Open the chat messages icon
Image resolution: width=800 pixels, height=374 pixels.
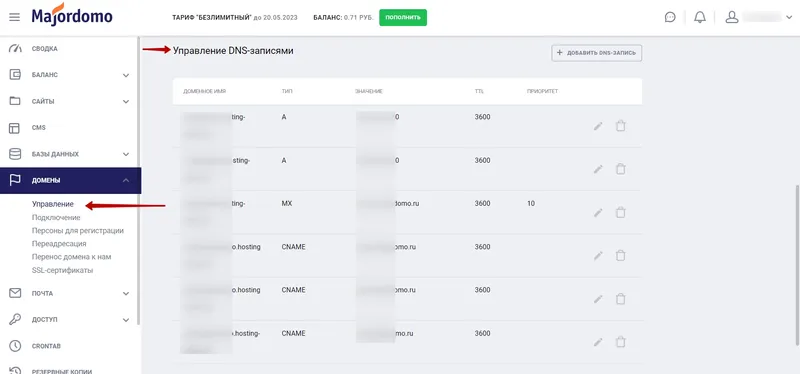point(670,17)
